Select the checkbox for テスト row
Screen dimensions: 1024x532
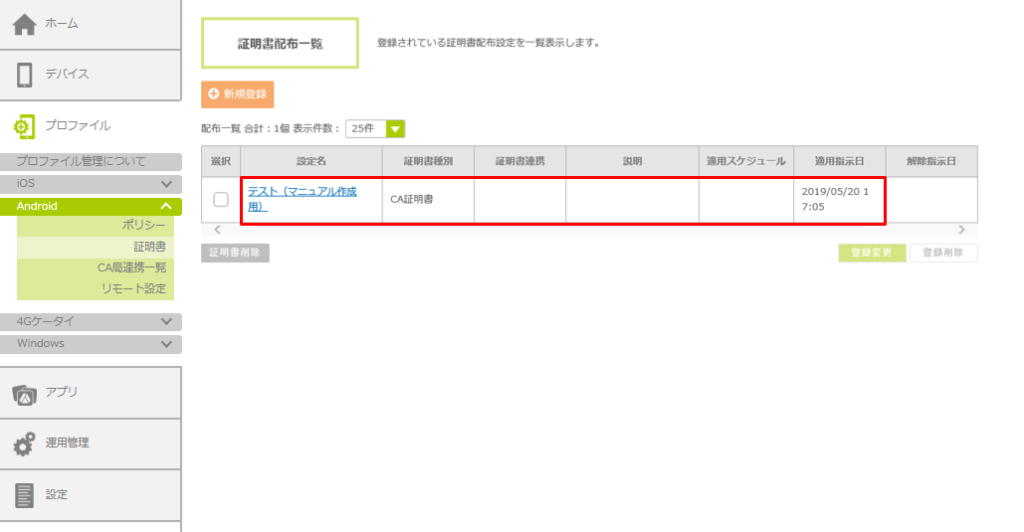point(221,200)
